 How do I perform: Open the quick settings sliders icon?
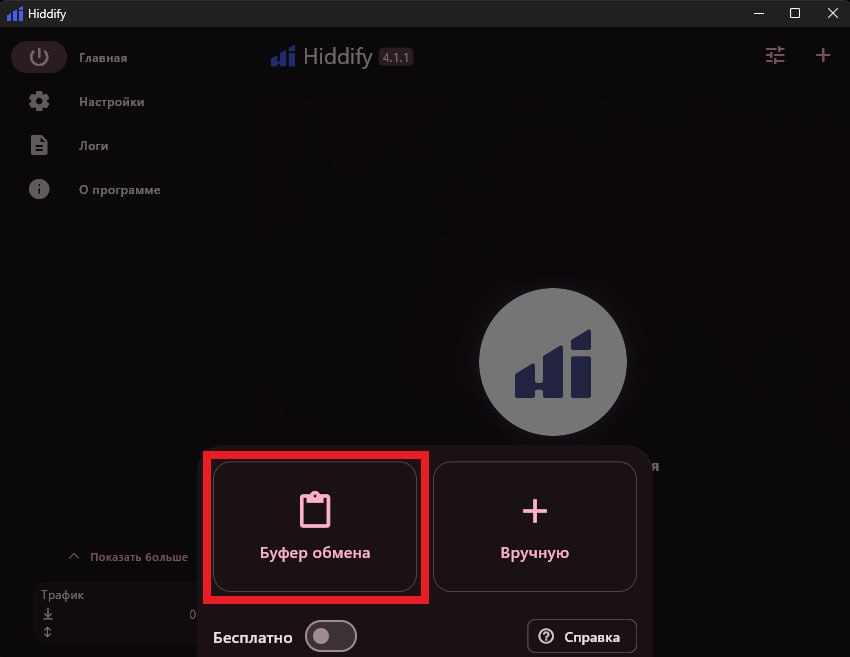[x=775, y=55]
